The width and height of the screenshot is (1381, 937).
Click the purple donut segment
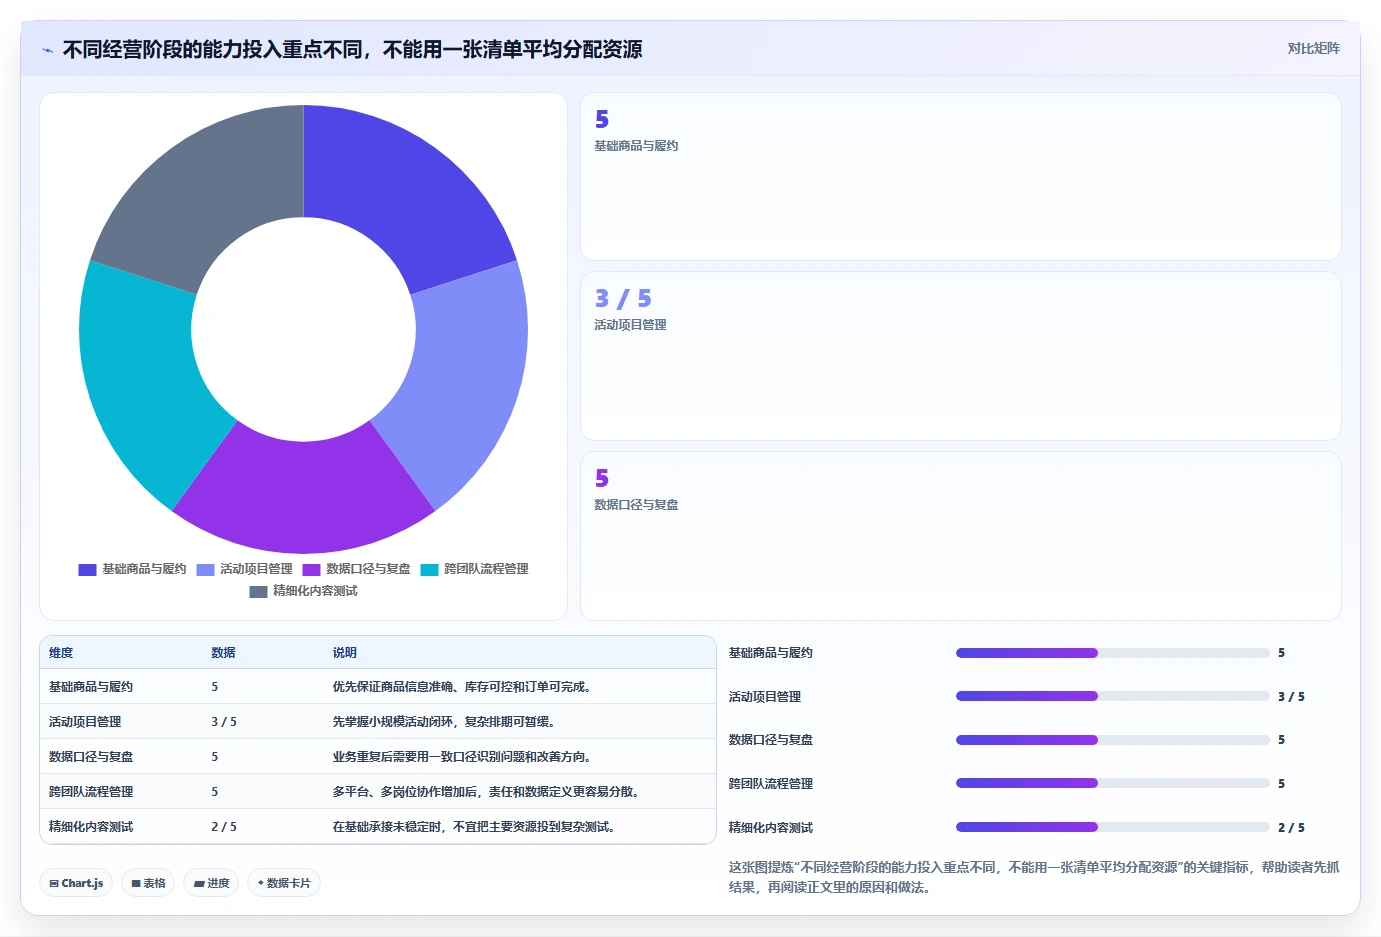303,495
